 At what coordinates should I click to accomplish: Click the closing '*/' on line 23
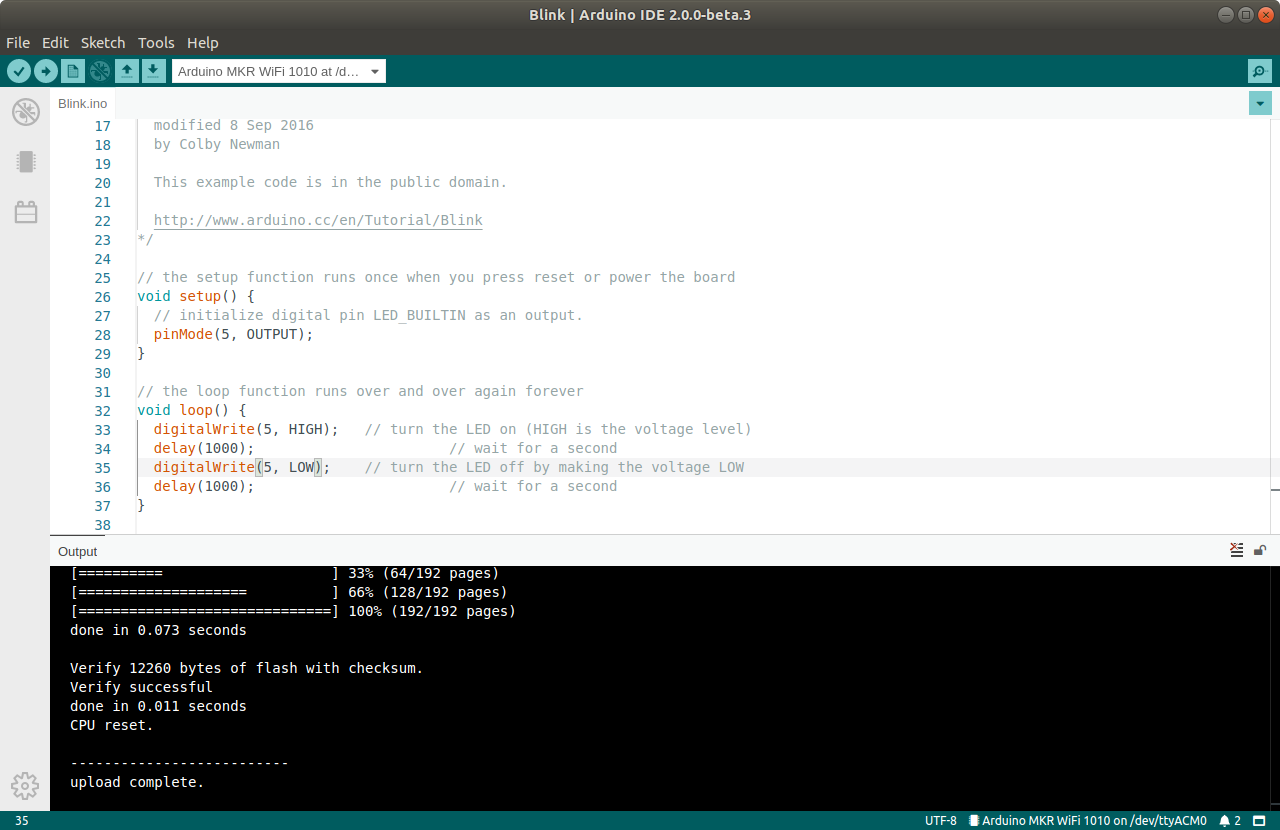(145, 240)
